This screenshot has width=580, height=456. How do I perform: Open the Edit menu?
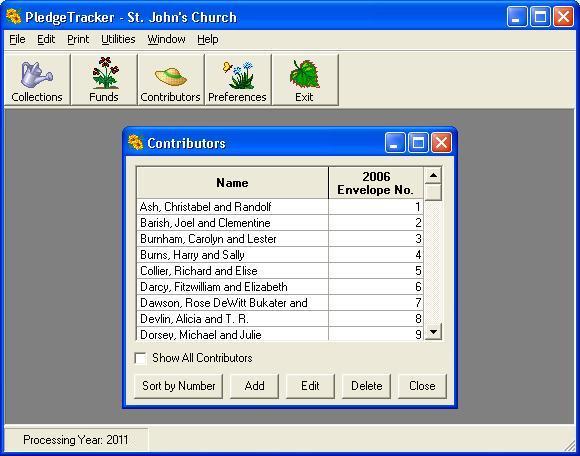click(x=46, y=39)
